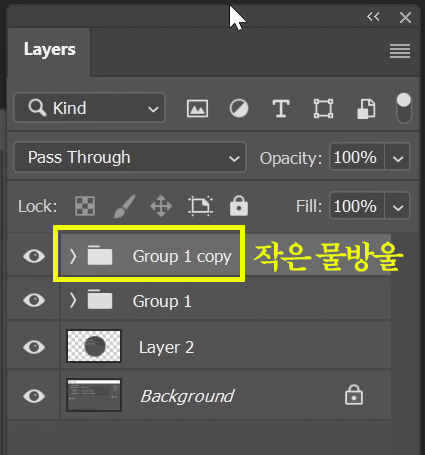
Task: Select the Layer 2 name
Action: [x=166, y=348]
